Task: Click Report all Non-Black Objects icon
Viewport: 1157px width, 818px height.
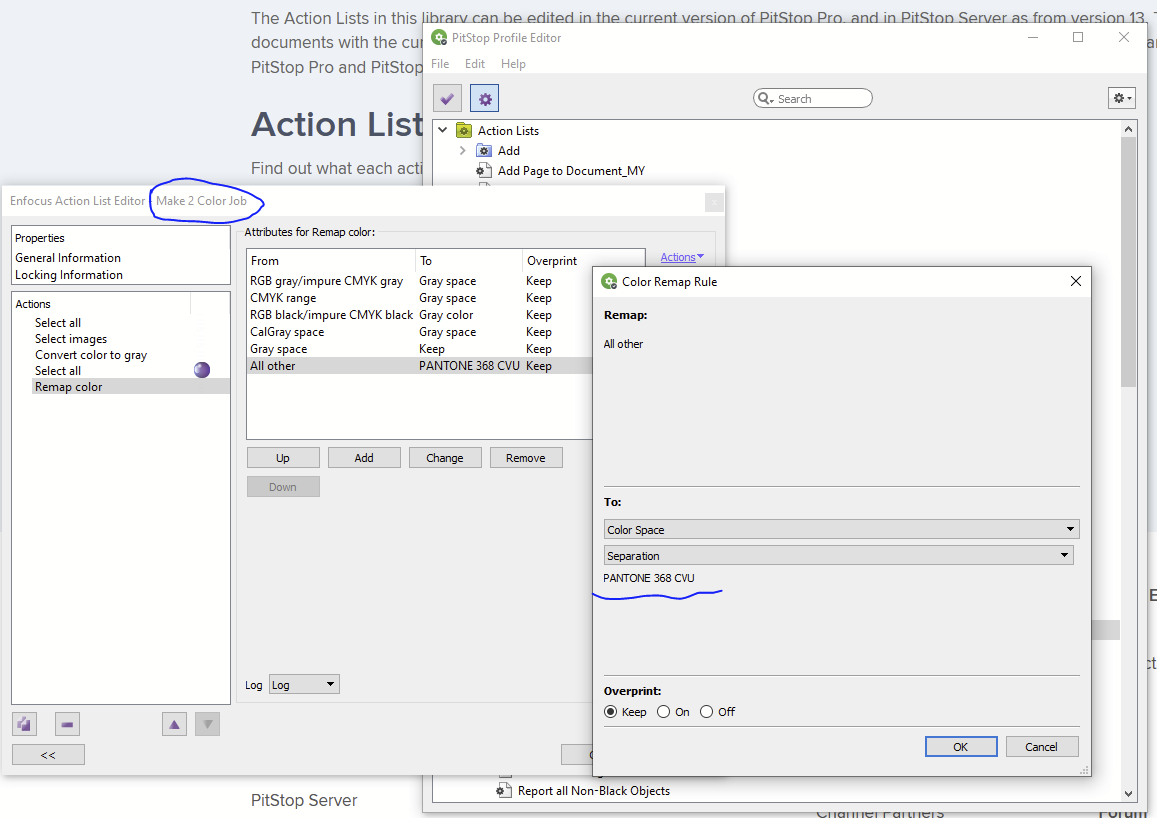Action: pos(504,791)
